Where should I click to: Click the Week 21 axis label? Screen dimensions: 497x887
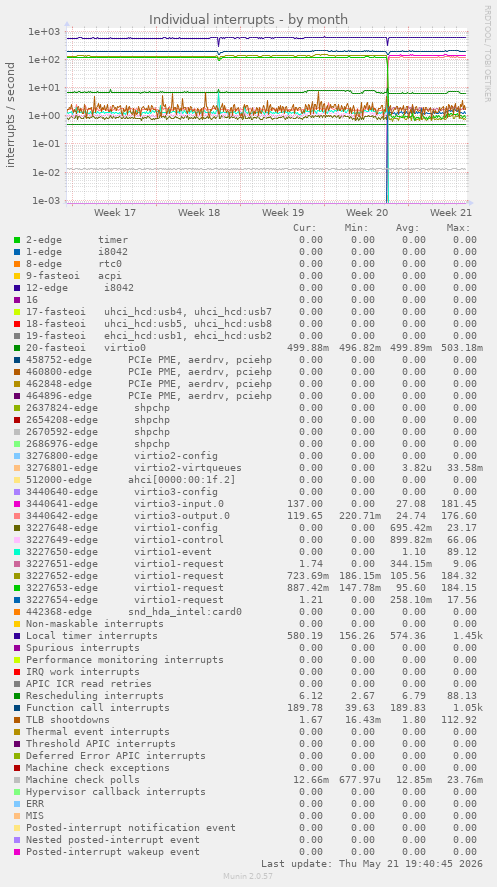tap(451, 213)
